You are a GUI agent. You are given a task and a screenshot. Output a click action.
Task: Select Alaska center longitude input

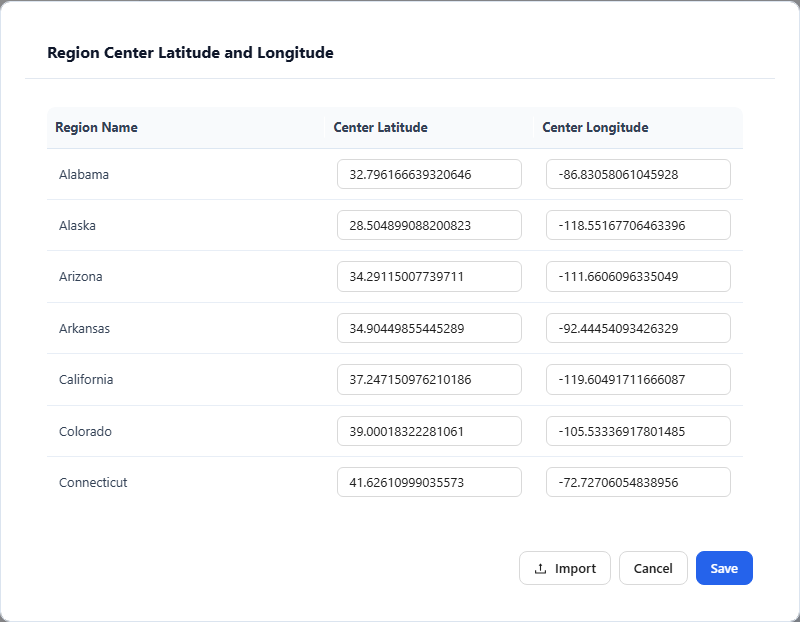[638, 225]
